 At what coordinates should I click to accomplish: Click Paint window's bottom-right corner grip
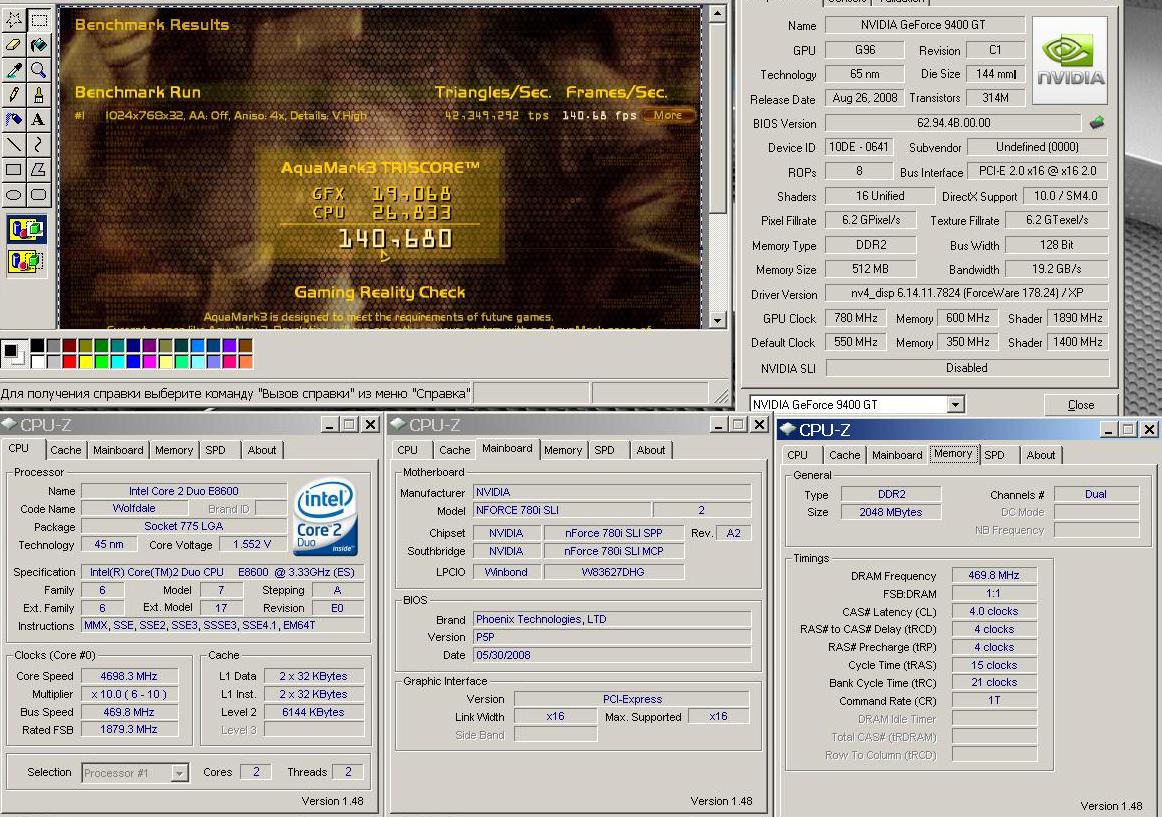tap(720, 395)
